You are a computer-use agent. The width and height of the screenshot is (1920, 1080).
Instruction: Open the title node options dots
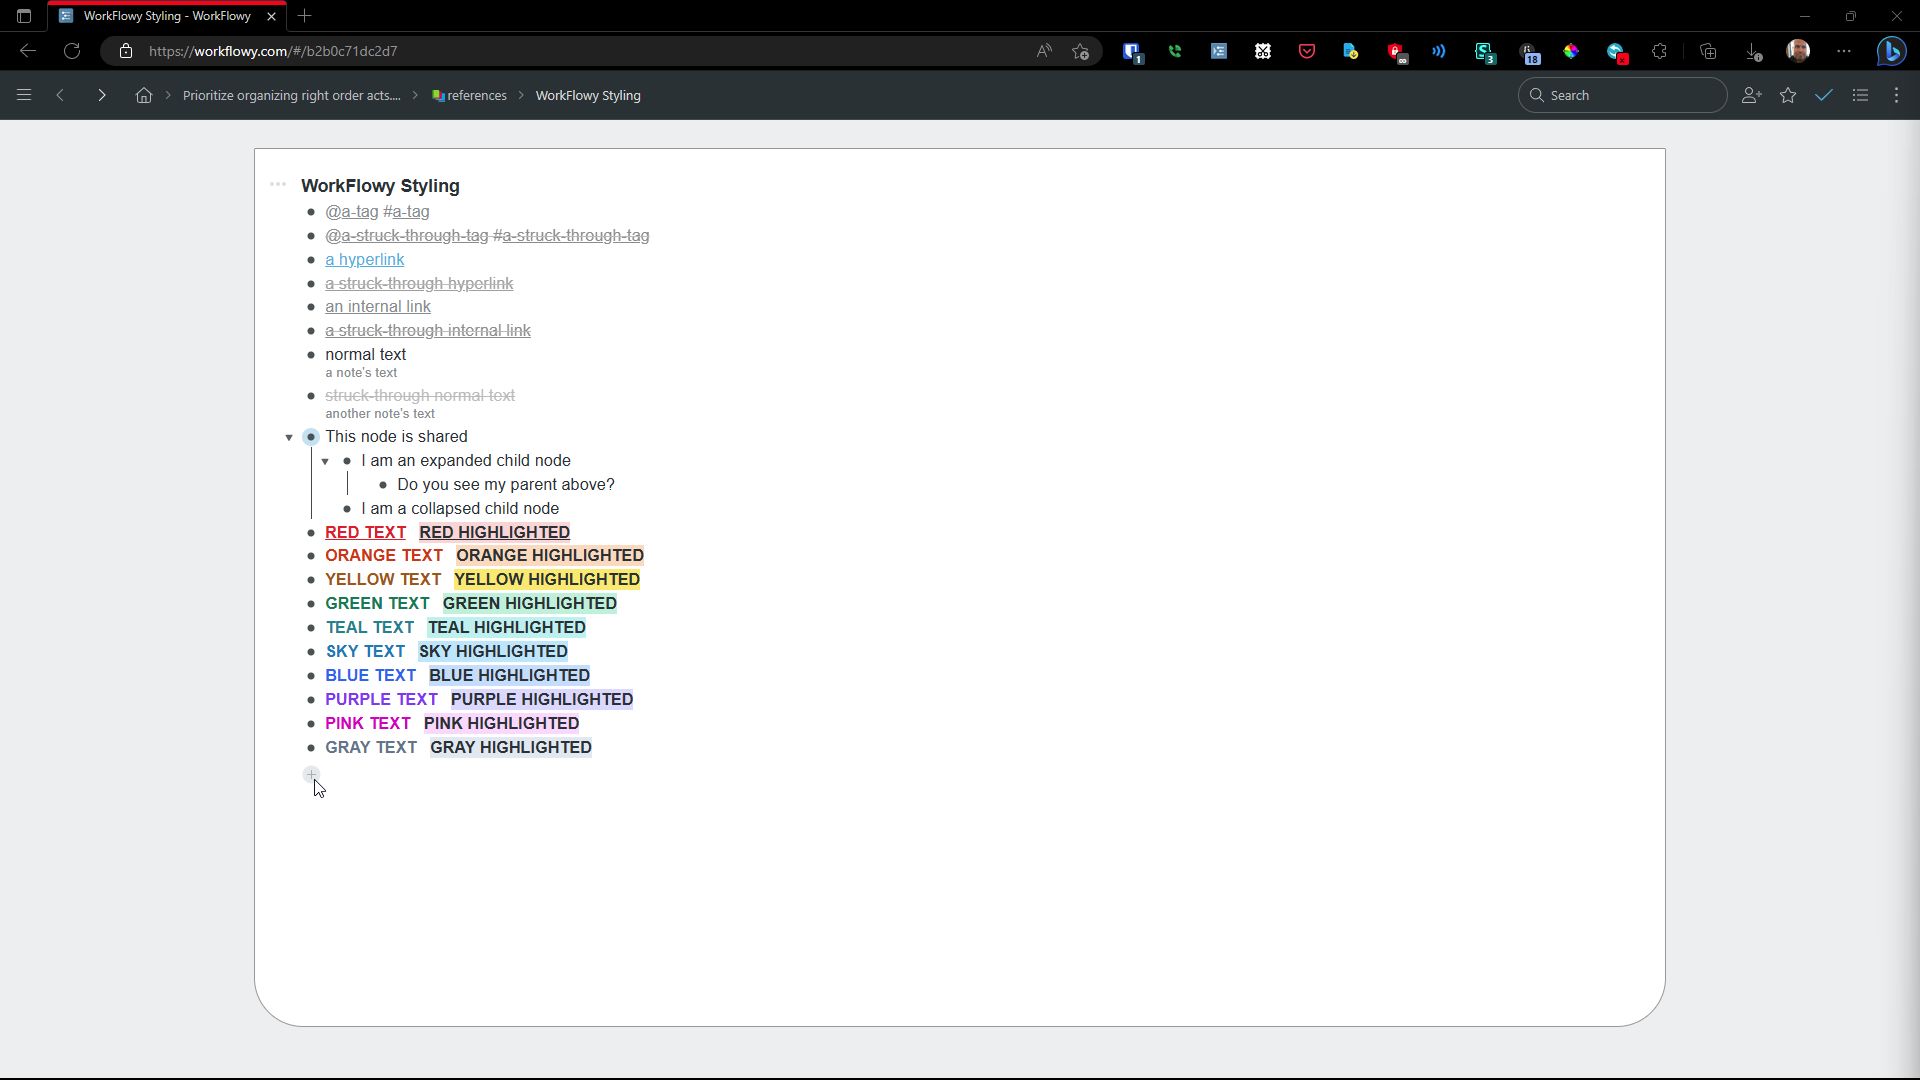point(278,184)
